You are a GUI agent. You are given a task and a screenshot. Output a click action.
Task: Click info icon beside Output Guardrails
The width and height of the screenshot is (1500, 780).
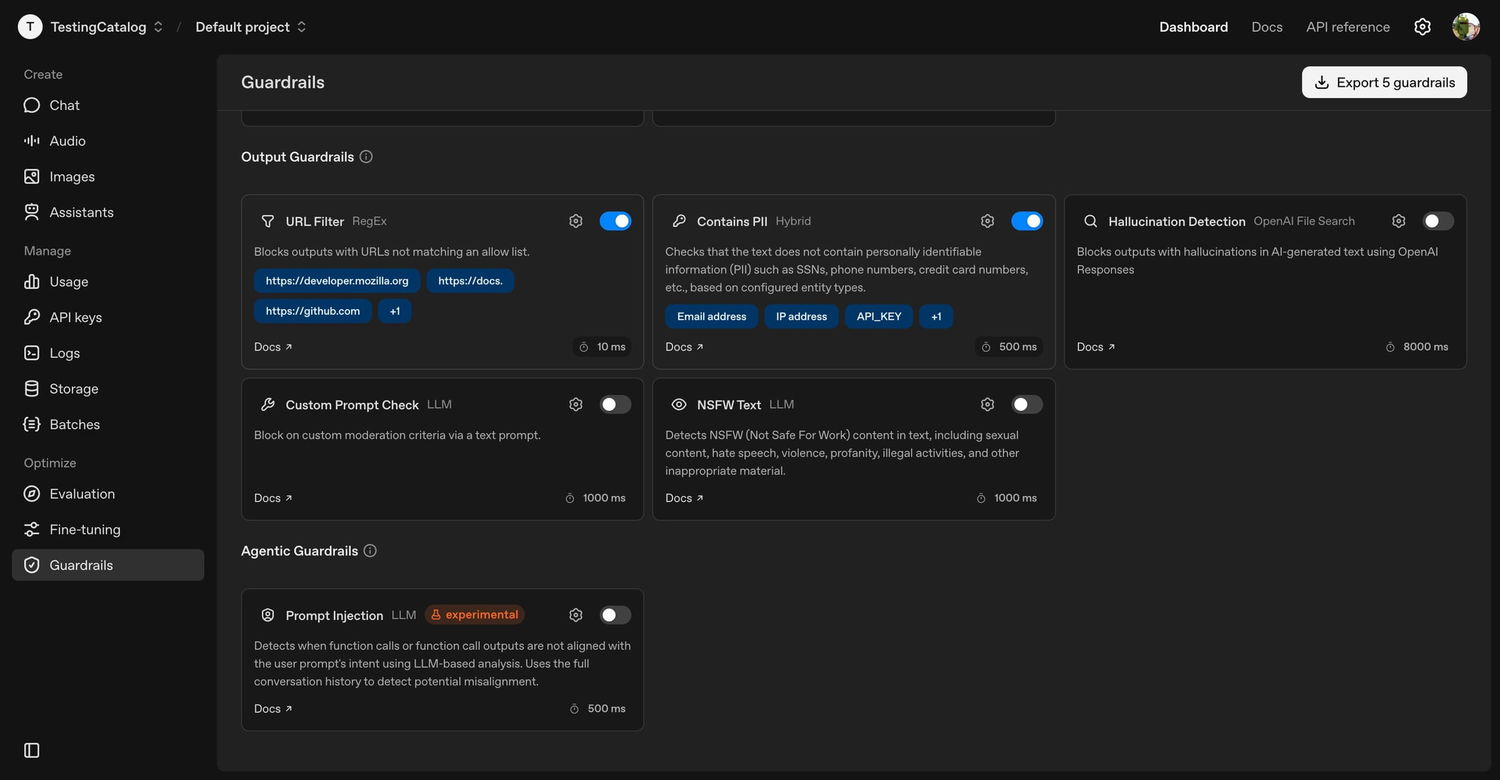(x=366, y=157)
